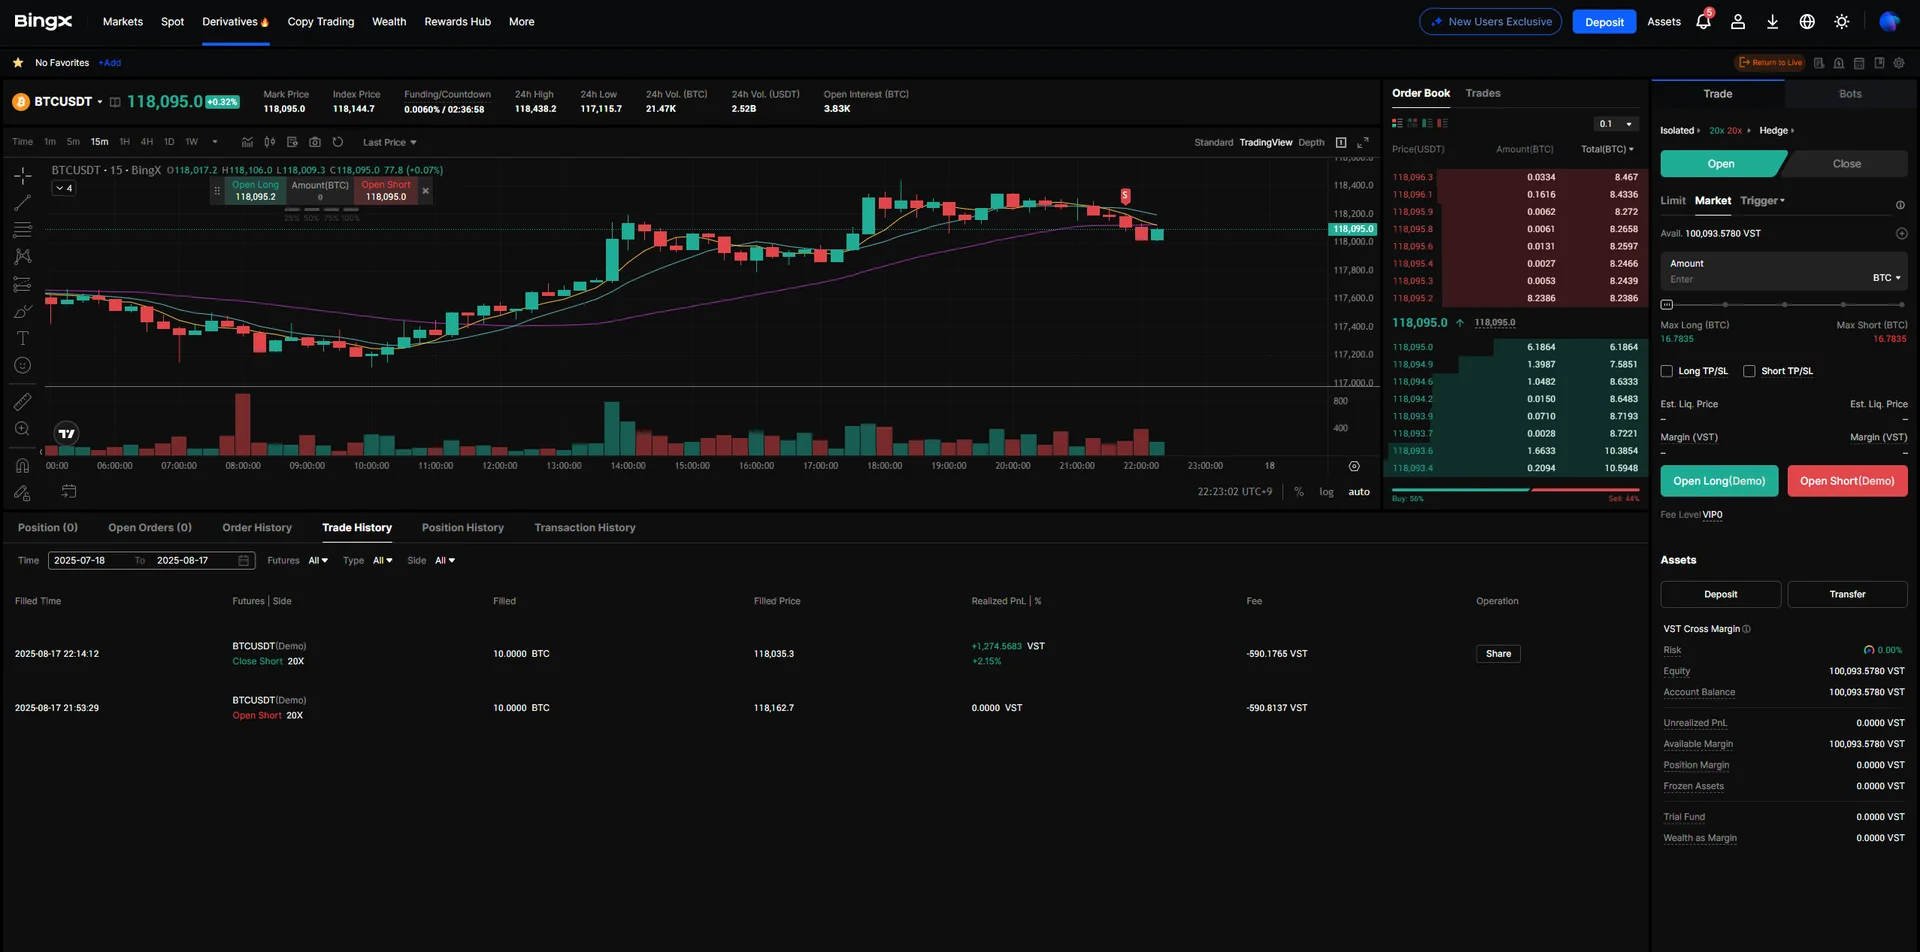Toggle the auto price scale
This screenshot has width=1920, height=952.
coord(1359,492)
